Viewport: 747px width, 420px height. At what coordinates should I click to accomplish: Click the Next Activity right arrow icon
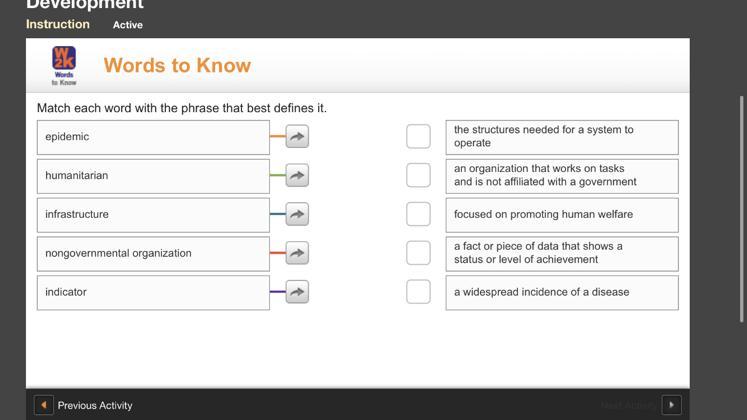tap(672, 405)
